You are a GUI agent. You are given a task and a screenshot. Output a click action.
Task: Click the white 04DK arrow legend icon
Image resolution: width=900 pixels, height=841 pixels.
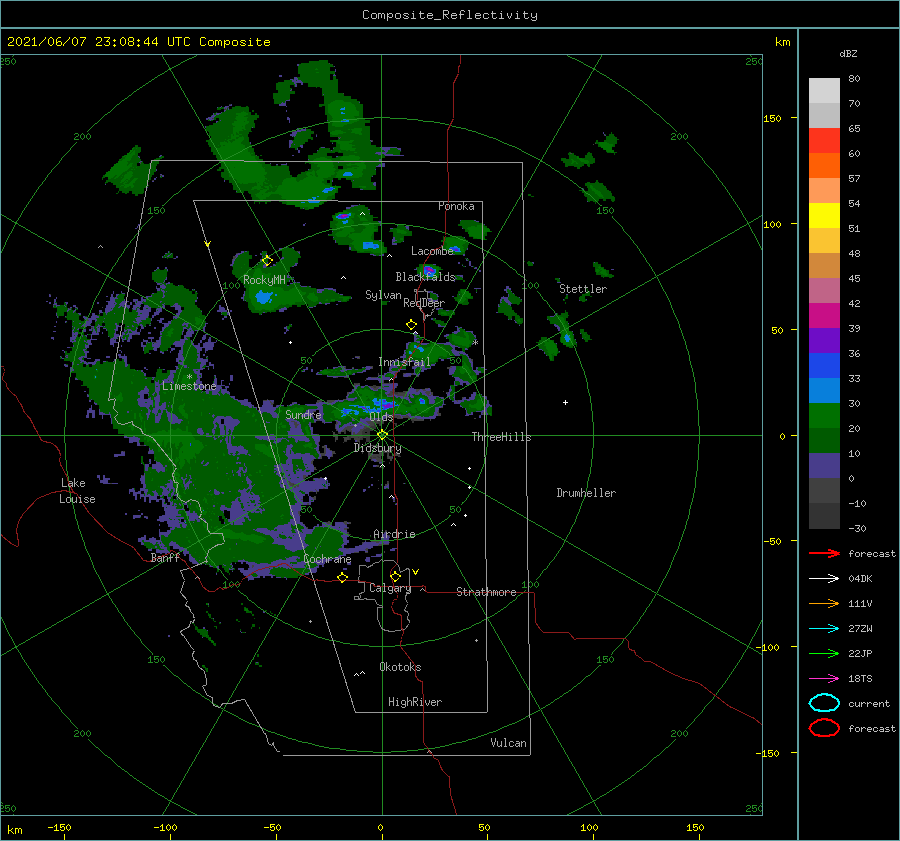click(x=824, y=578)
